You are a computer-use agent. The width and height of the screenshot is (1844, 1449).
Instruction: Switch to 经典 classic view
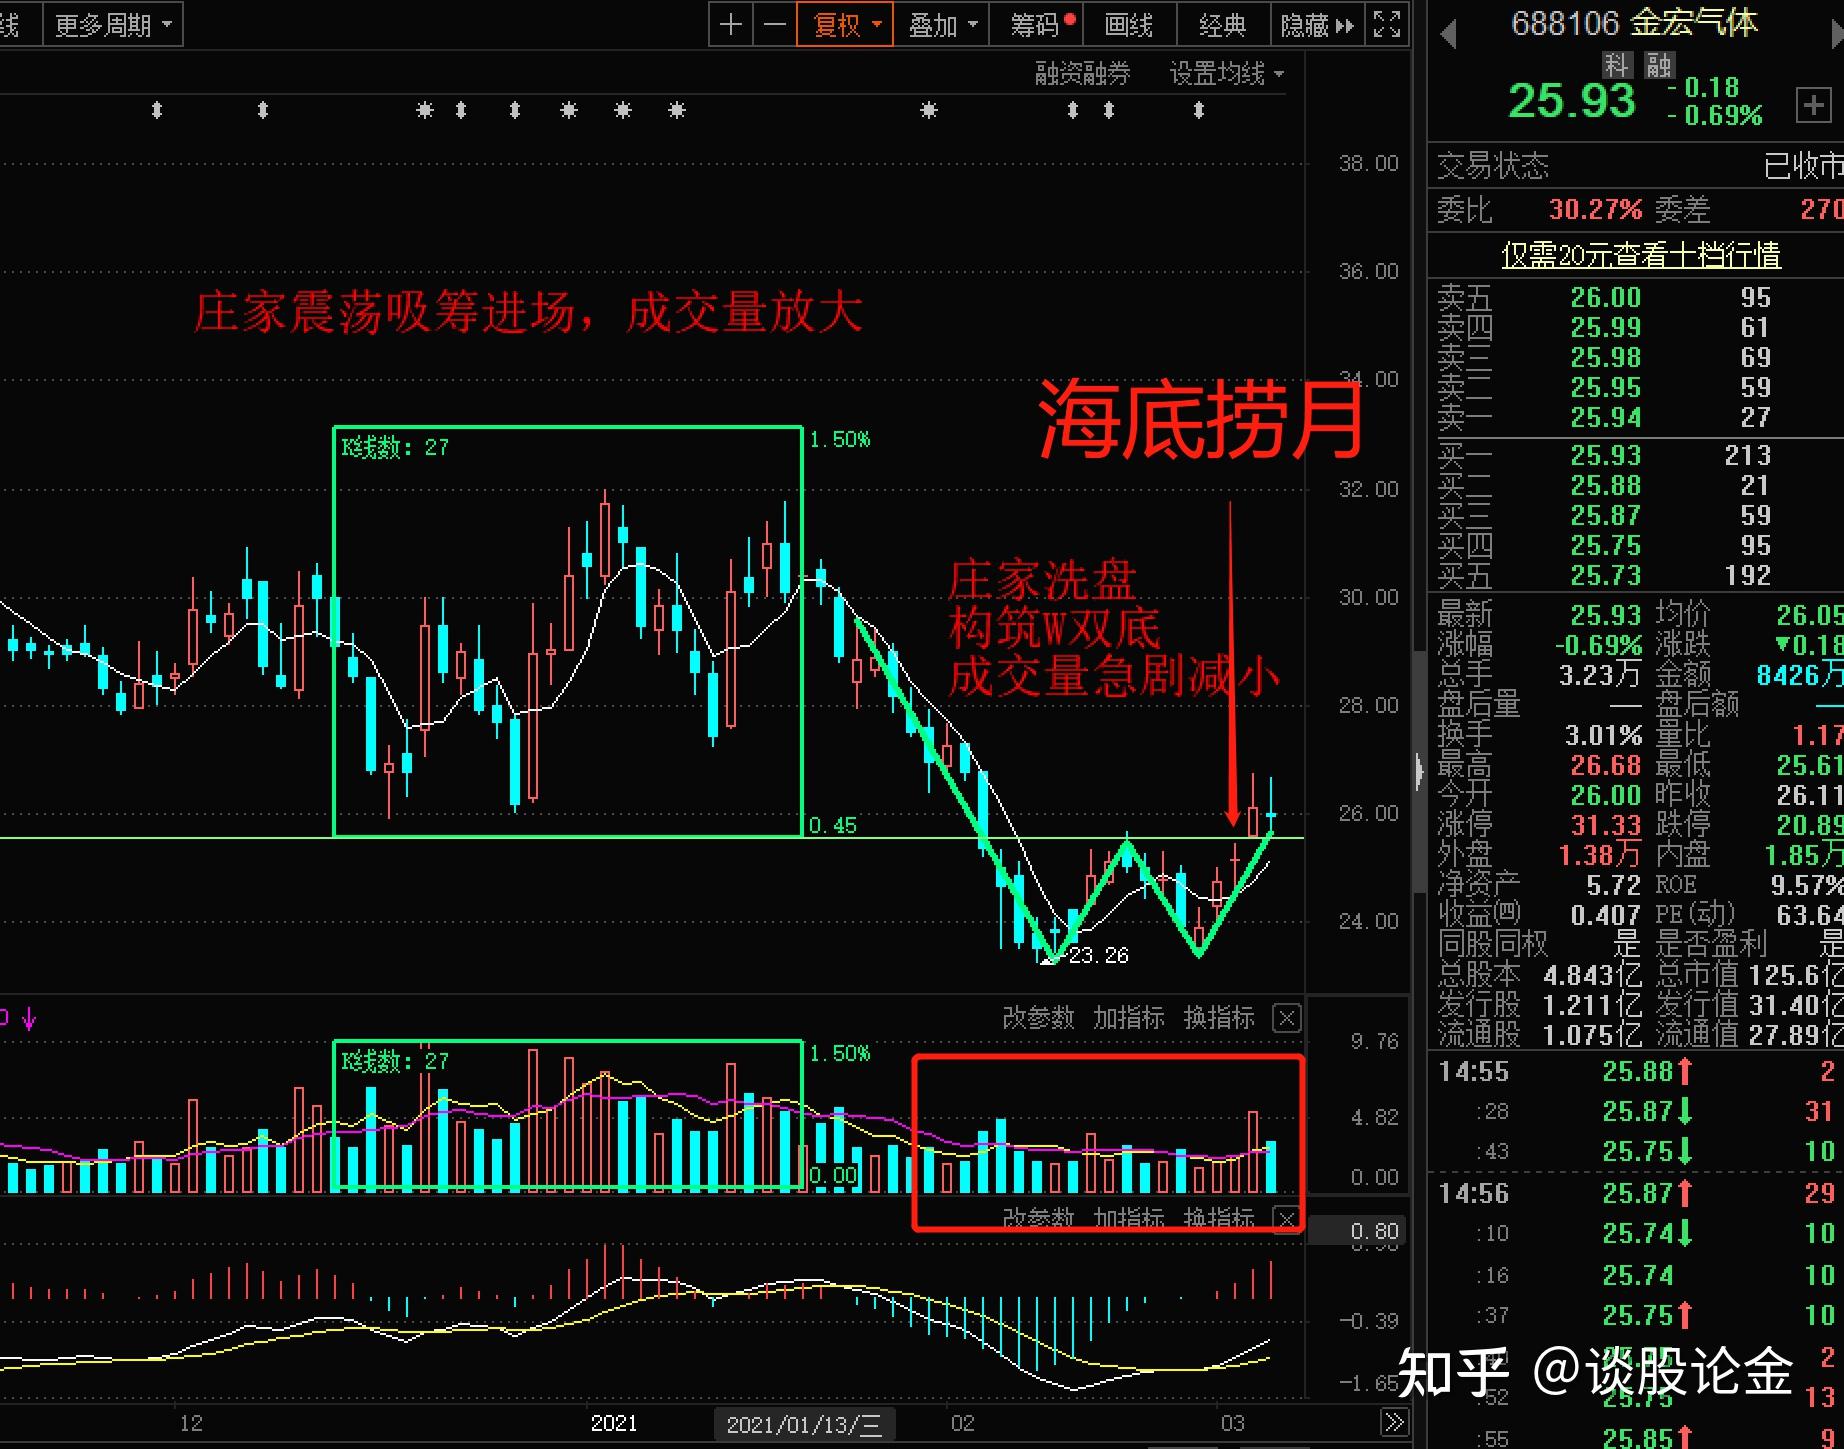(x=1221, y=24)
